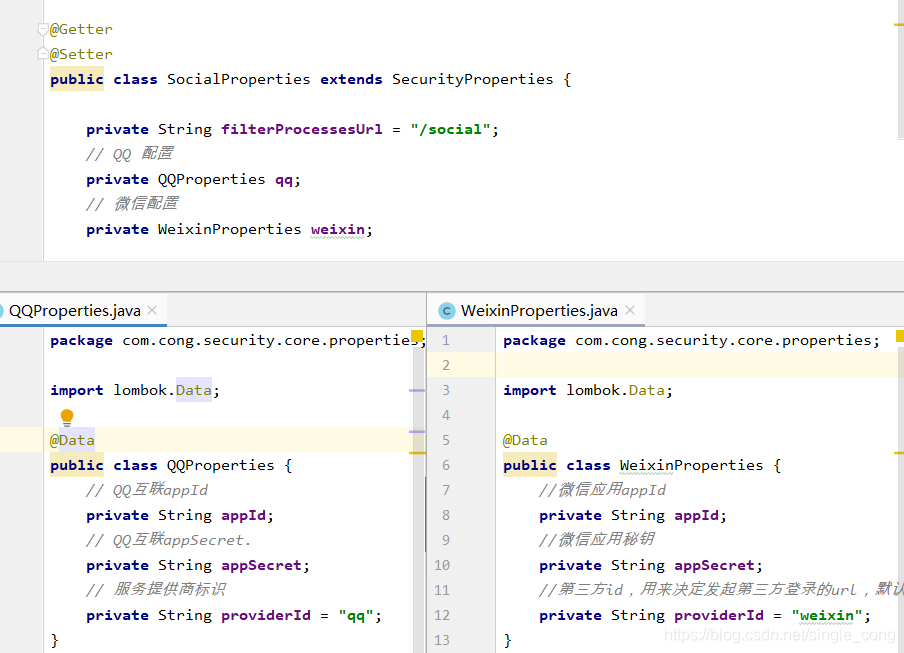Click SecurityProperties superclass name
The width and height of the screenshot is (904, 653).
click(473, 79)
